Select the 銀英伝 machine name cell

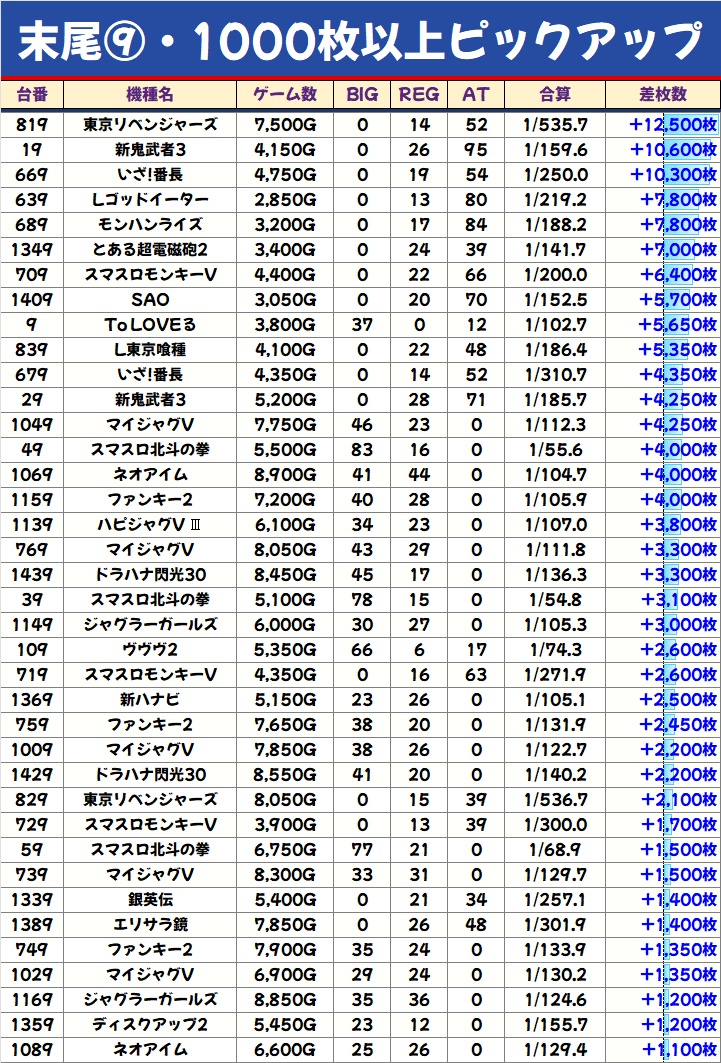click(x=150, y=900)
